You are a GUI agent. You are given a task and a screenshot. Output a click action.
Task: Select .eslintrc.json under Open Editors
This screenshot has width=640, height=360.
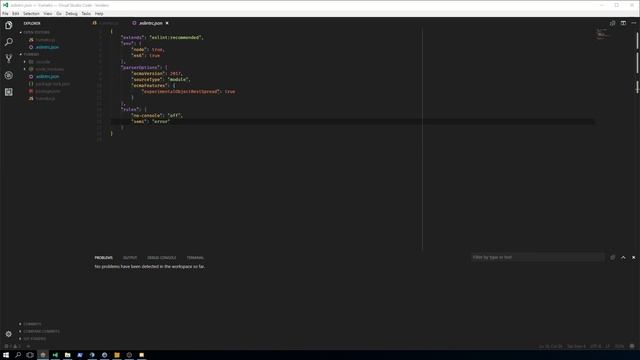47,47
